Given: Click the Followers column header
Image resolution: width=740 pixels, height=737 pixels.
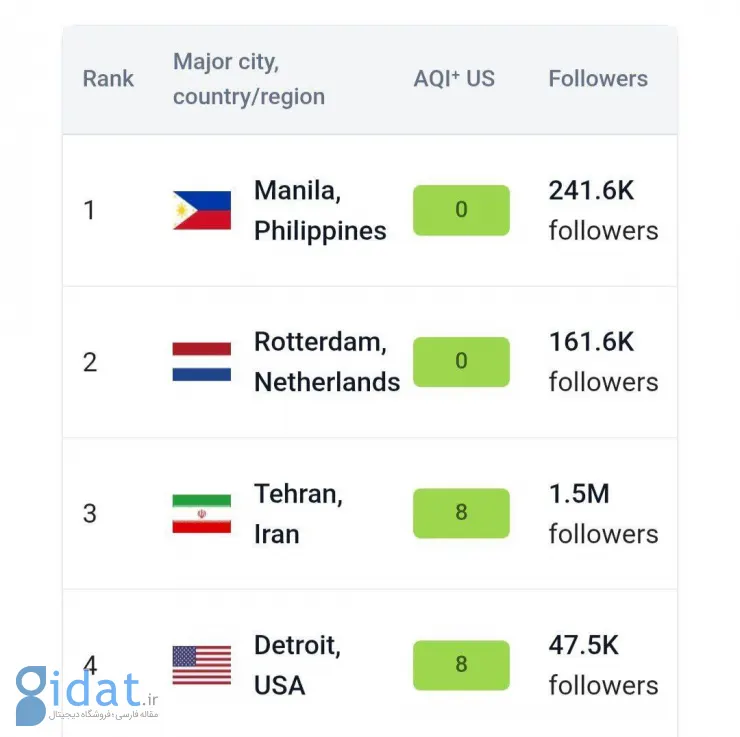Looking at the screenshot, I should [x=598, y=79].
